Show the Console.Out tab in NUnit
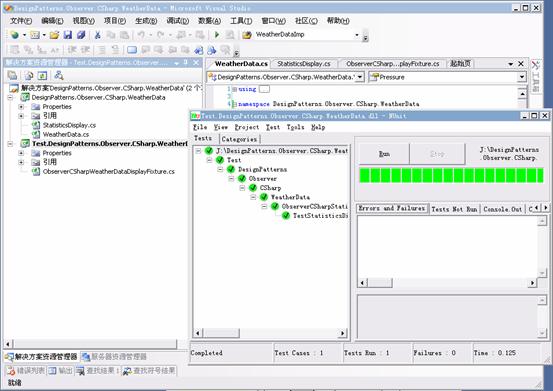 click(x=503, y=209)
